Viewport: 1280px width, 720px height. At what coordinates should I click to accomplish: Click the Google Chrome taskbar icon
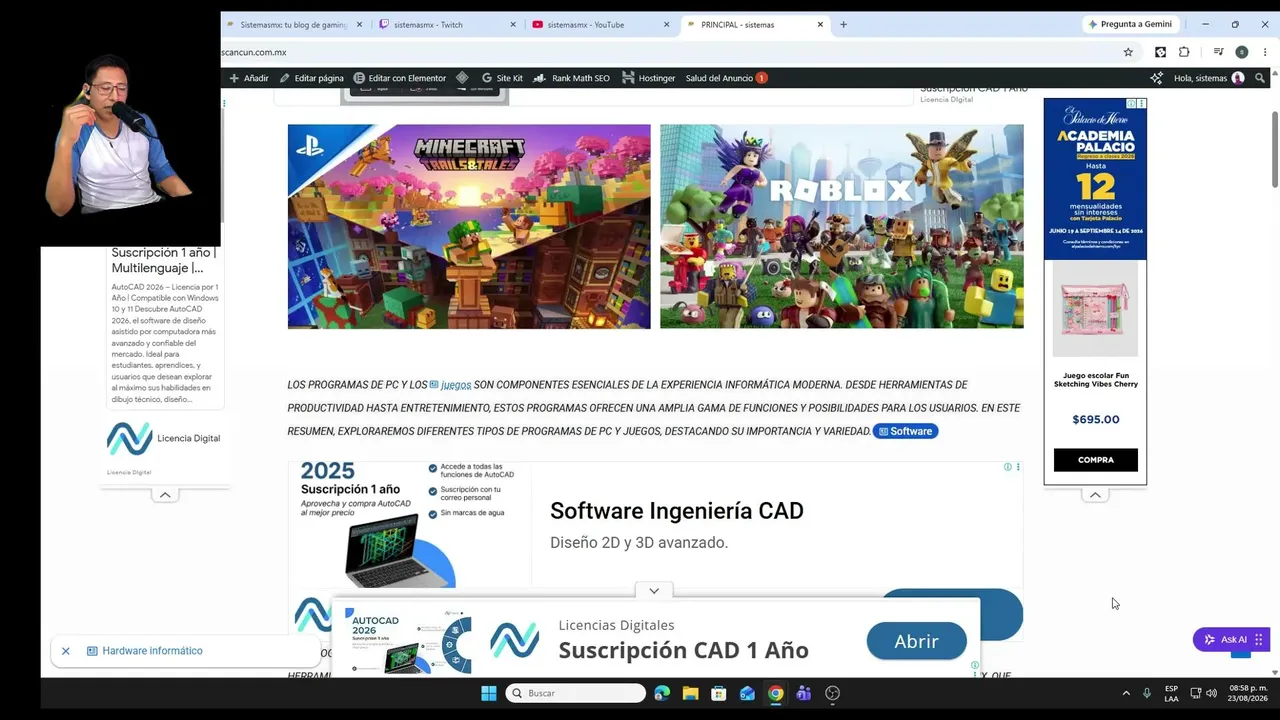(775, 693)
